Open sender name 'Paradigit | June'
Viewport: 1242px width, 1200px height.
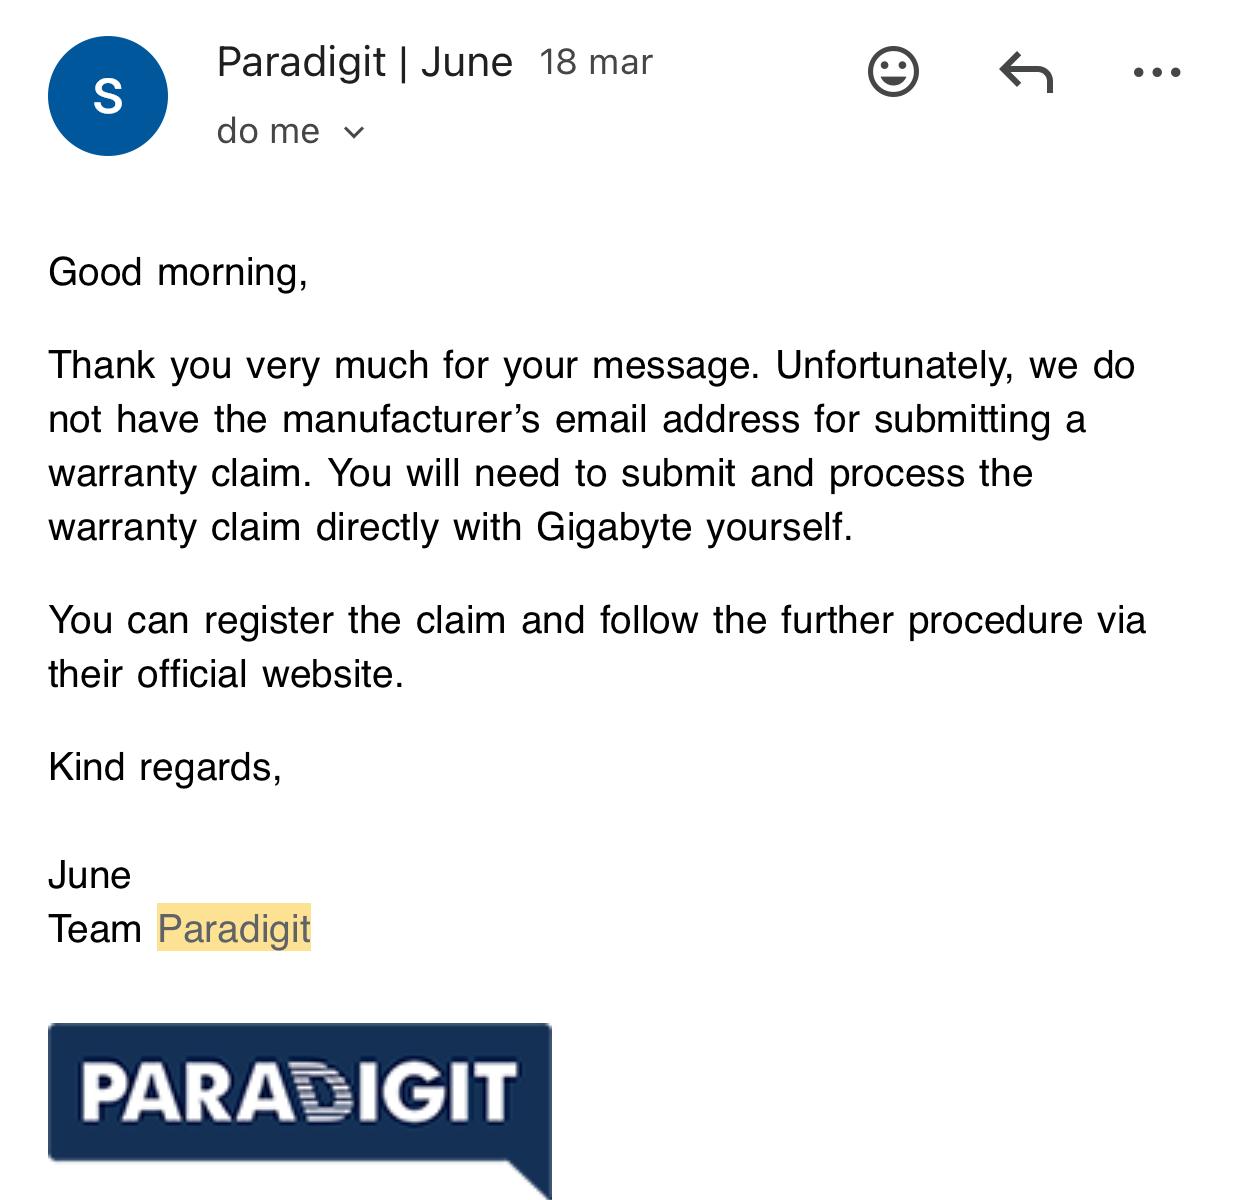(x=364, y=62)
